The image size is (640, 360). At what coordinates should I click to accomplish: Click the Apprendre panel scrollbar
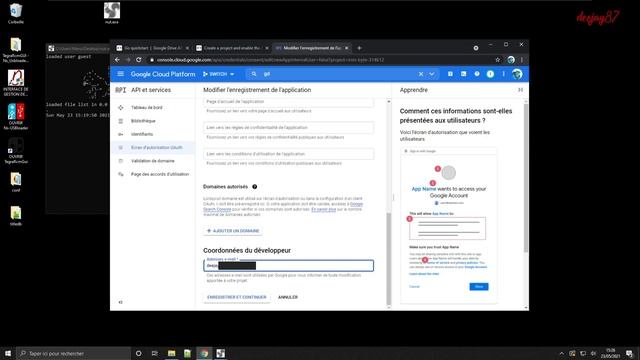coord(526,178)
